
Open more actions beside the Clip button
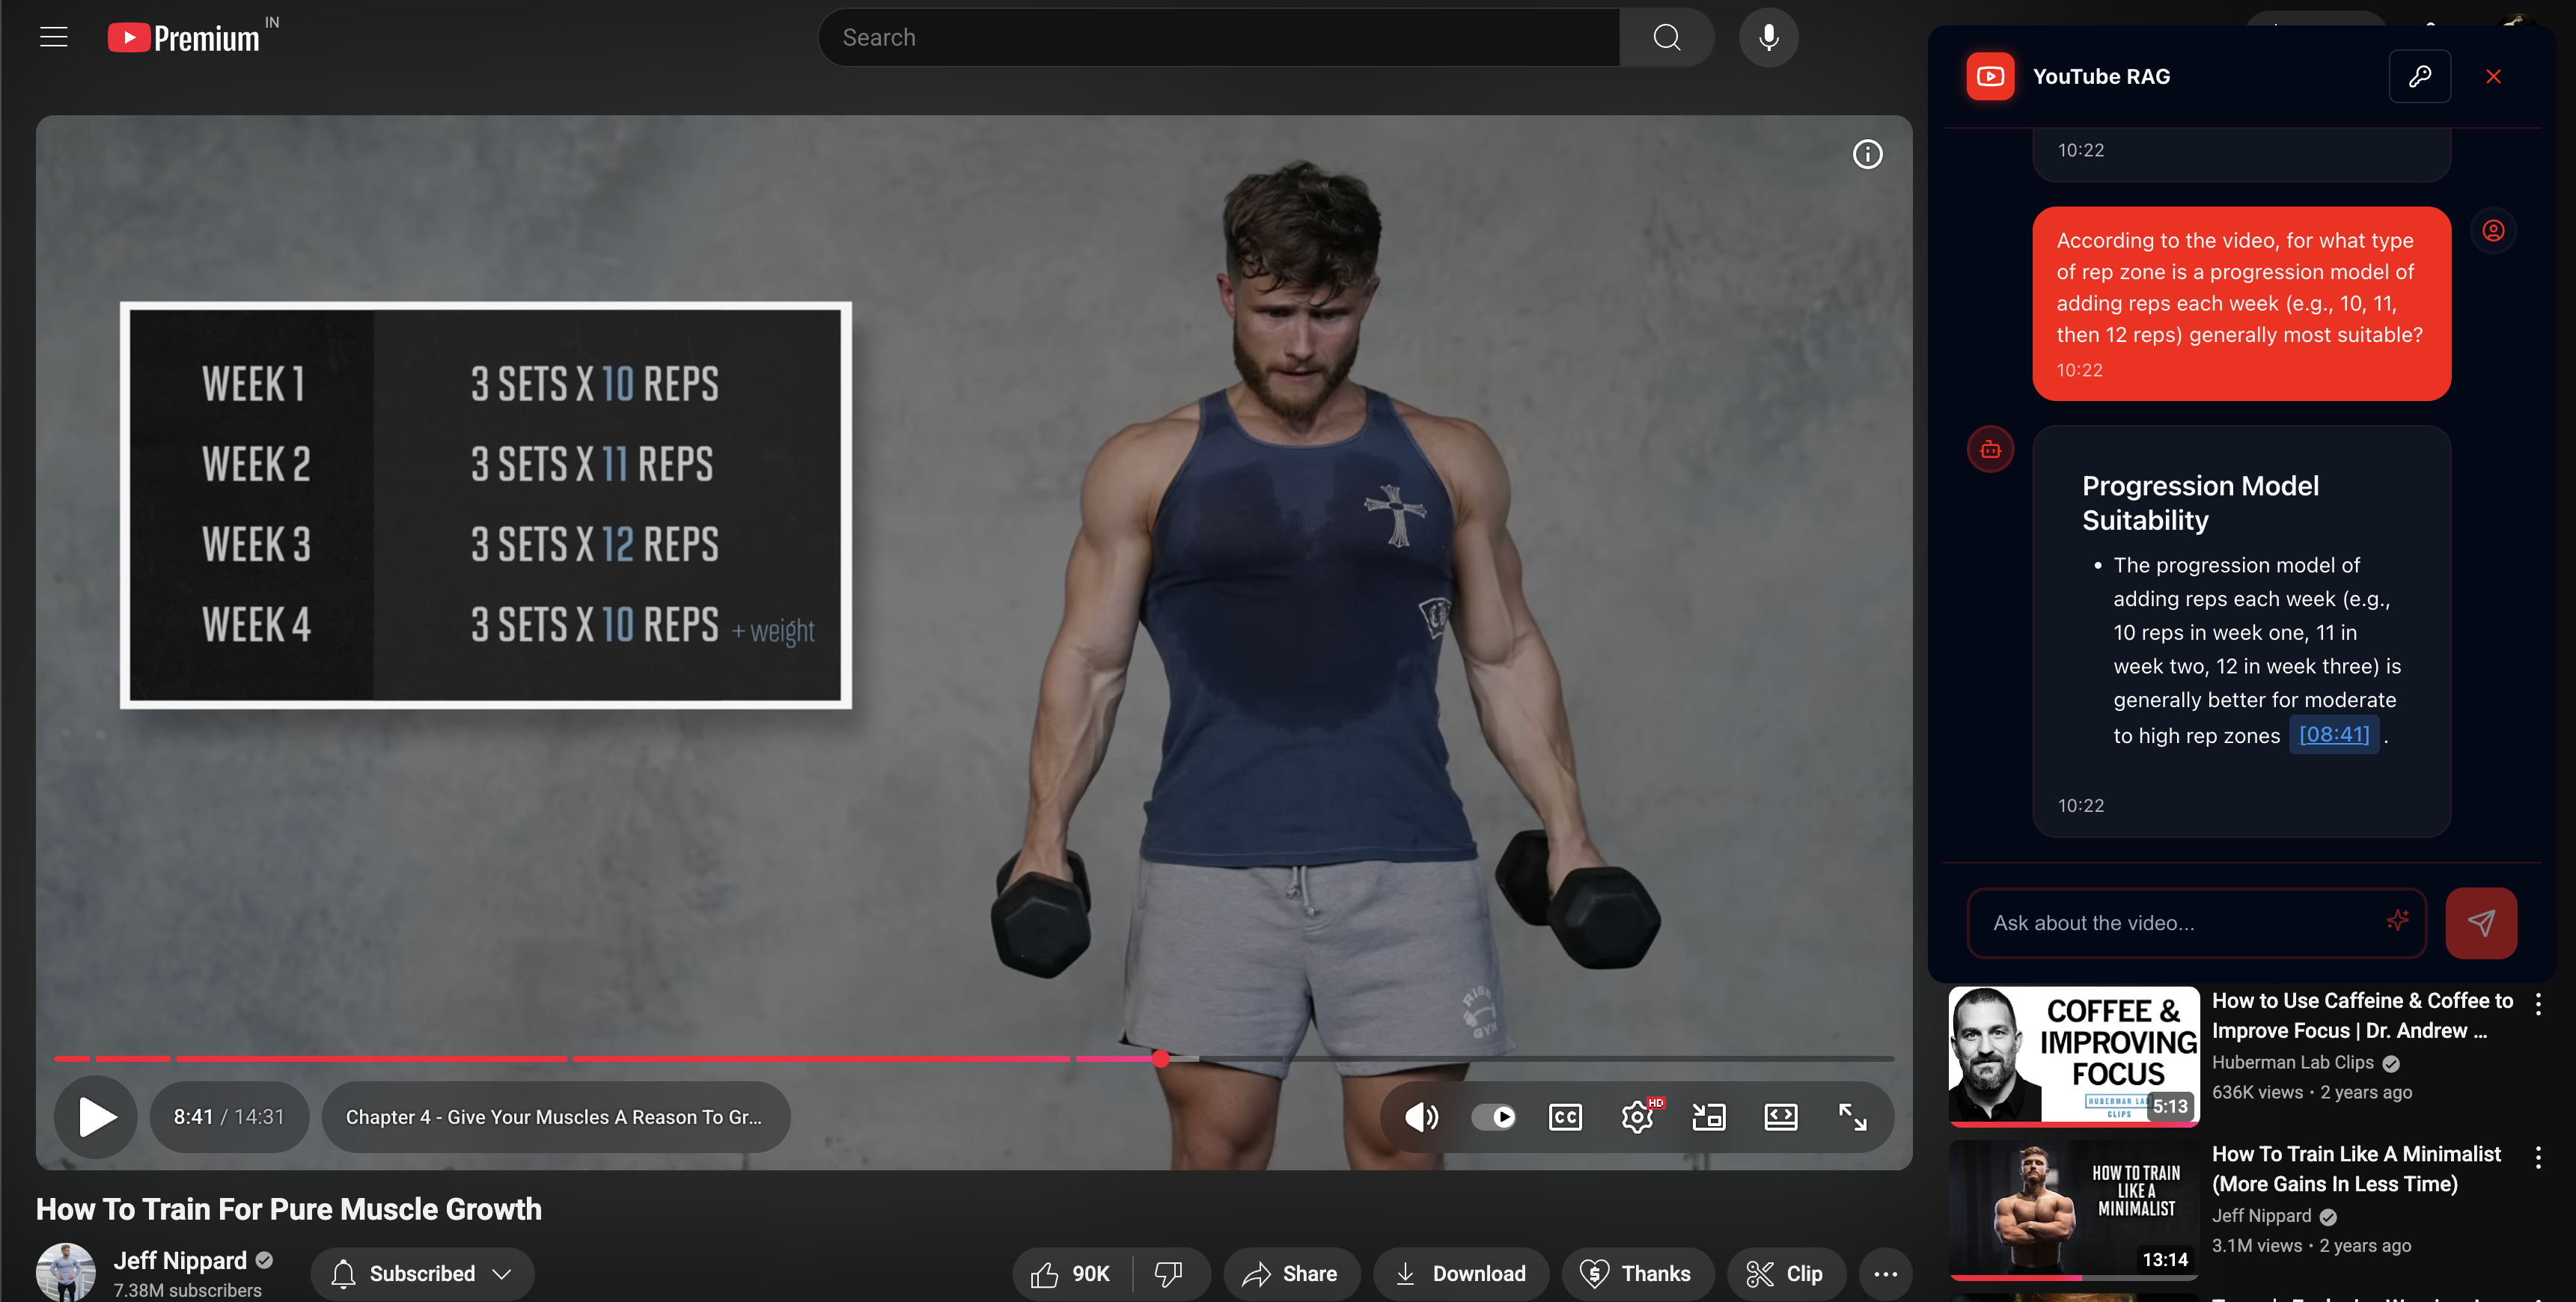1886,1273
